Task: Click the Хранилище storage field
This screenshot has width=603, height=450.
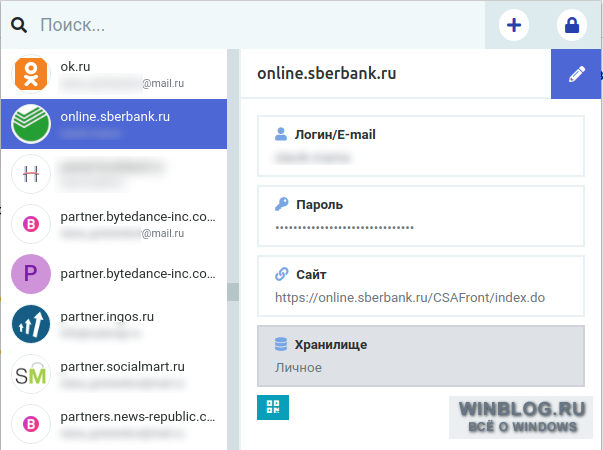Action: [x=421, y=356]
